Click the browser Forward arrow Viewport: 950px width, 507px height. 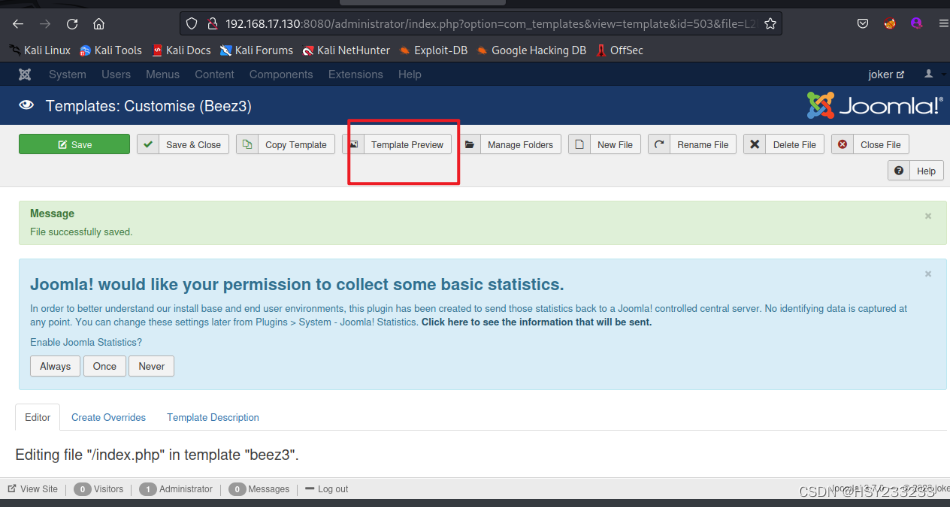tap(45, 24)
